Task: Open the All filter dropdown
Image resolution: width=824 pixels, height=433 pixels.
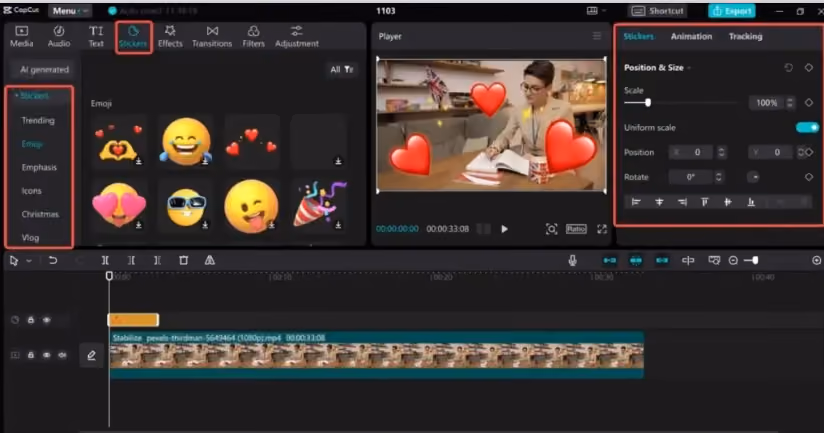Action: click(342, 69)
